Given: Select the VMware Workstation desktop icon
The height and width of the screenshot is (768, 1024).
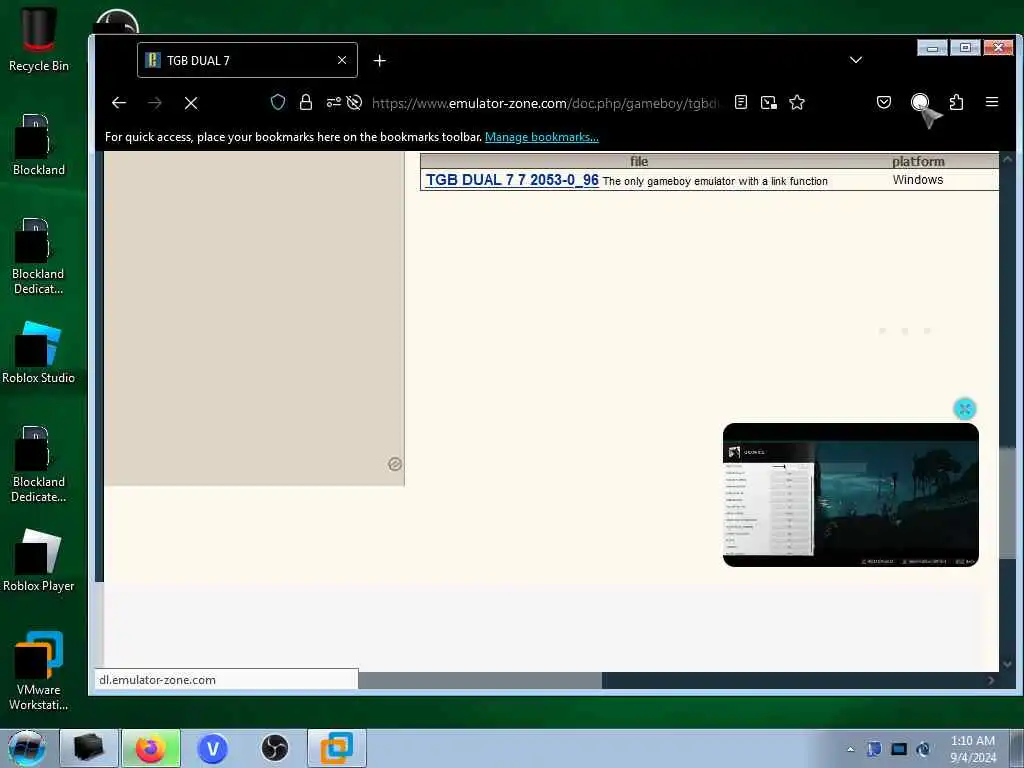Looking at the screenshot, I should 38,671.
